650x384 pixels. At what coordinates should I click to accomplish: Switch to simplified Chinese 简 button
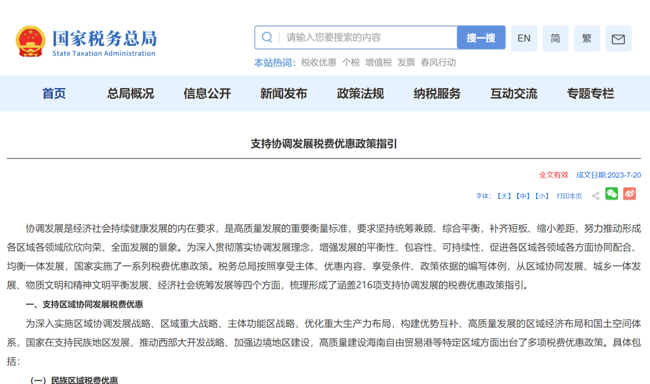pyautogui.click(x=555, y=39)
